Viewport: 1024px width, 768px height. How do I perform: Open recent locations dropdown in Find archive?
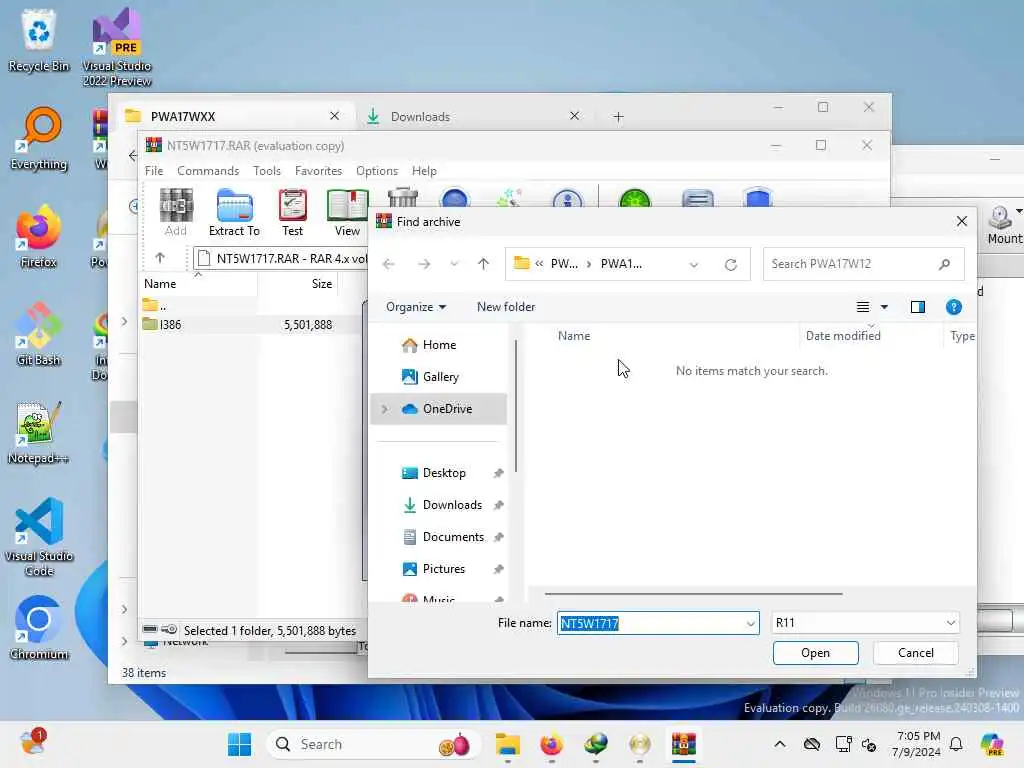click(454, 264)
